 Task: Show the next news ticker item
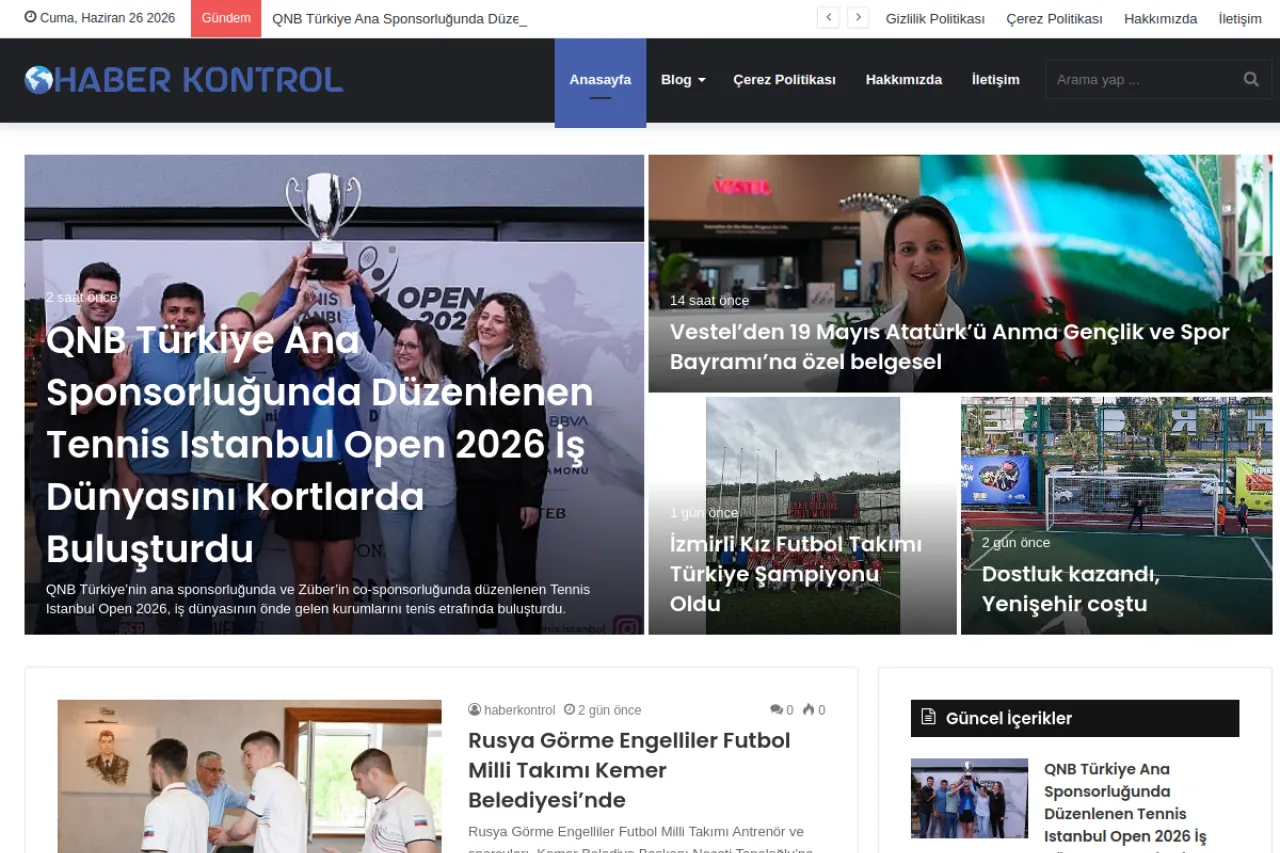[858, 18]
